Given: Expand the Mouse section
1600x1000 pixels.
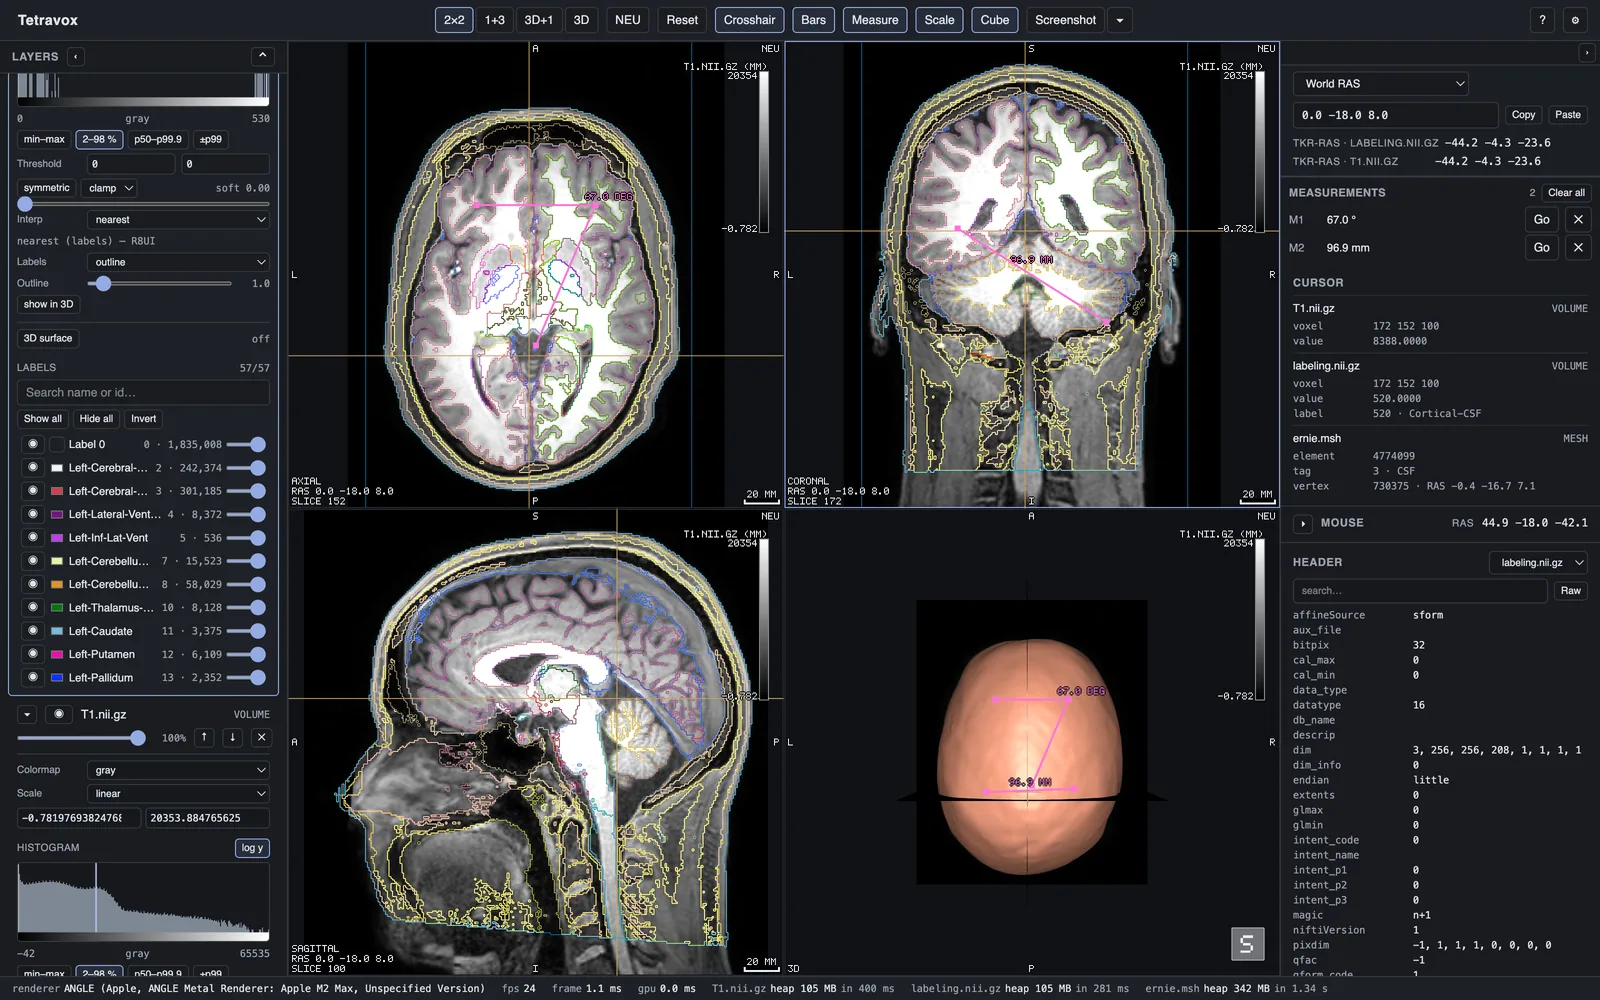Looking at the screenshot, I should point(1303,523).
